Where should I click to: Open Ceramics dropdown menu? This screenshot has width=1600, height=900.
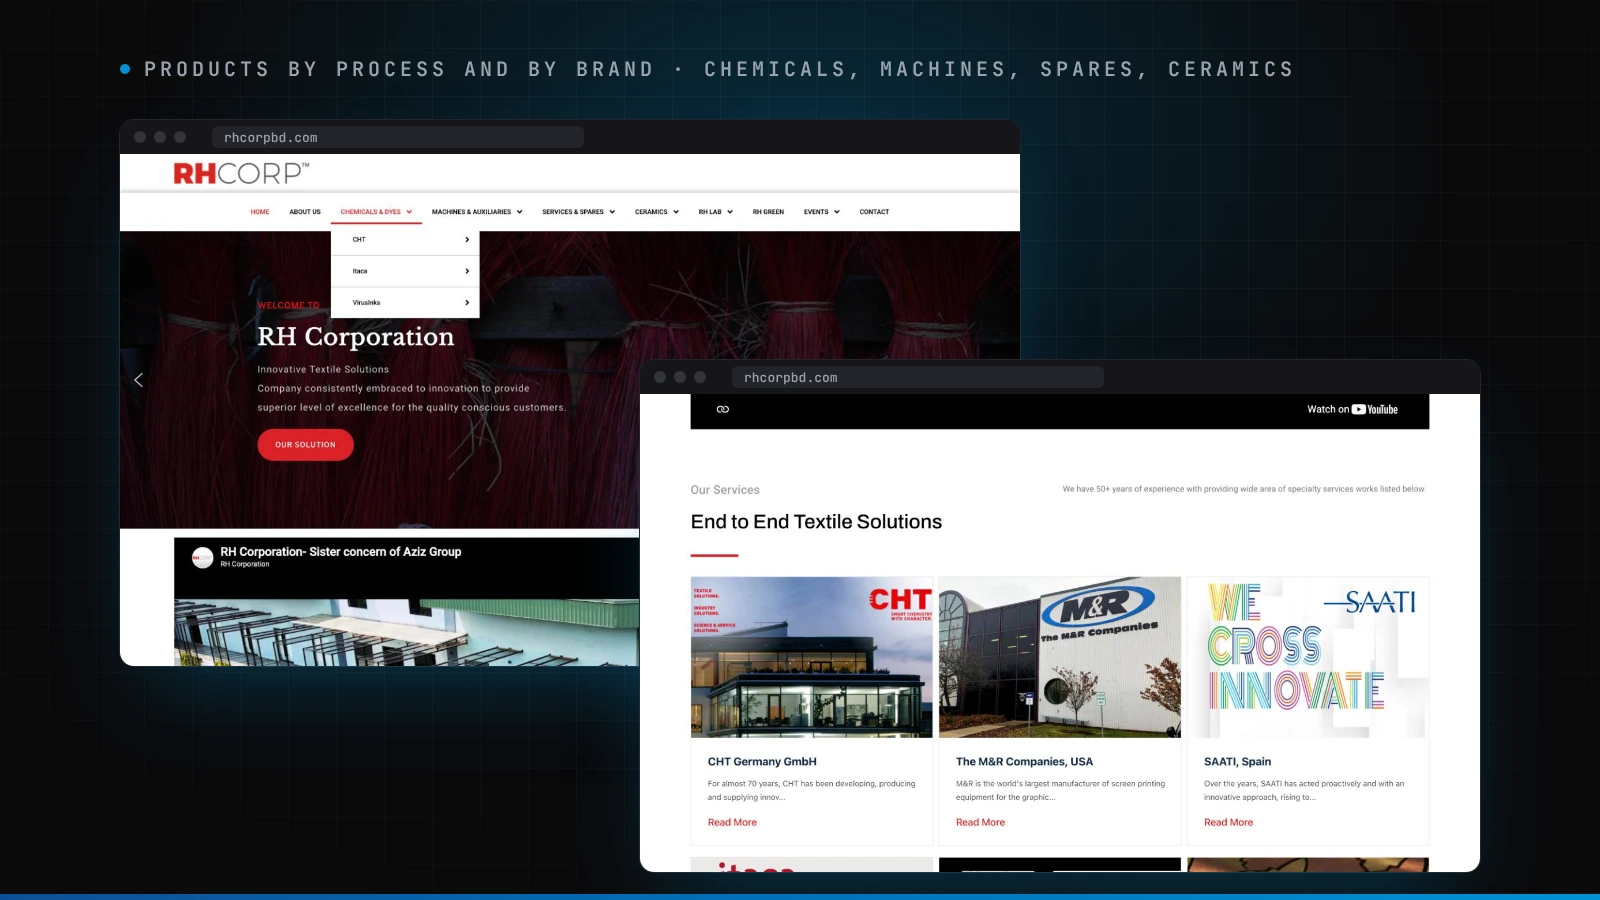pyautogui.click(x=657, y=212)
